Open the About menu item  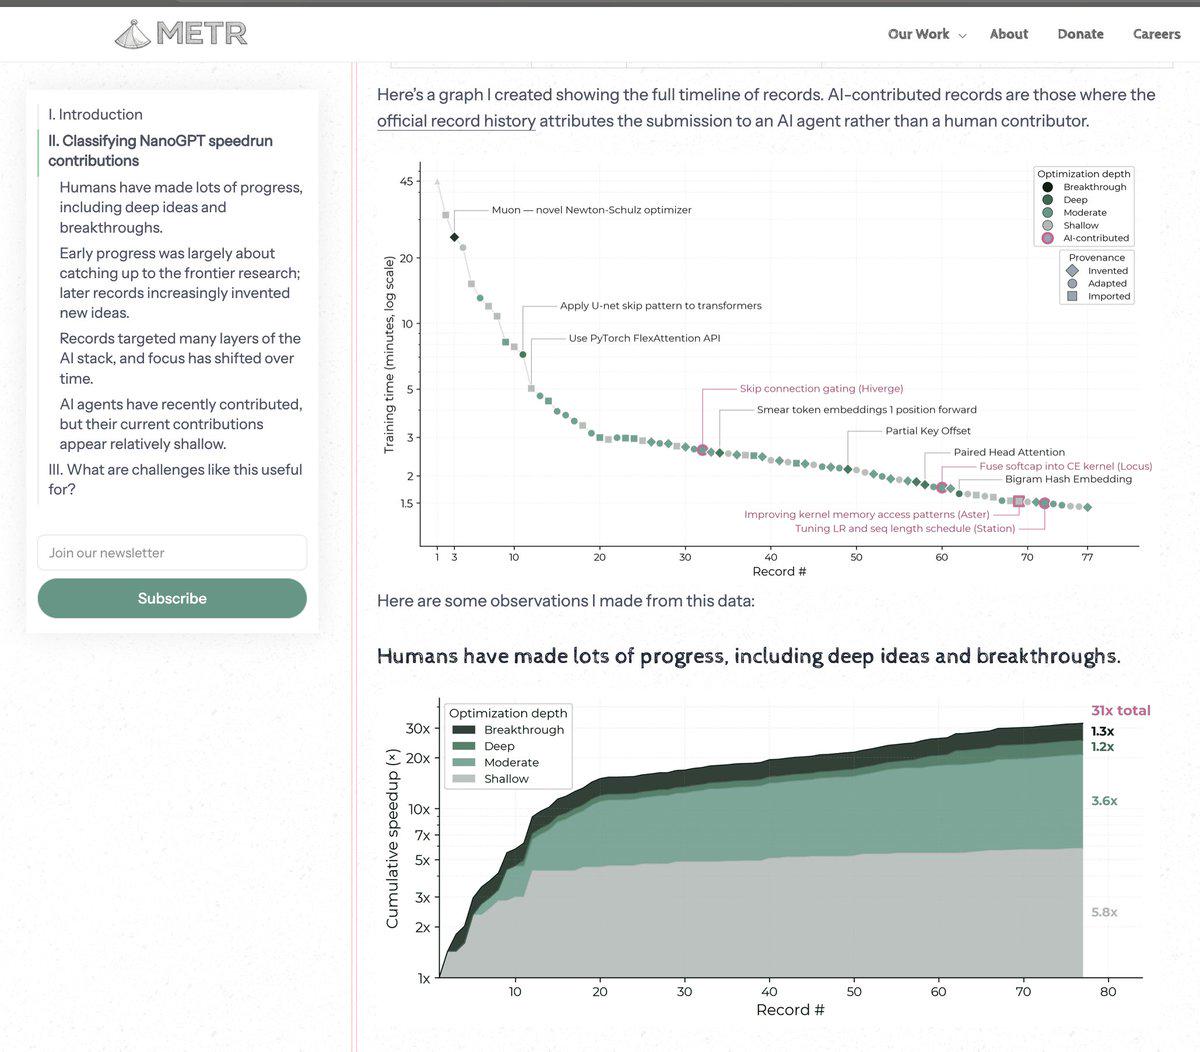click(1009, 34)
